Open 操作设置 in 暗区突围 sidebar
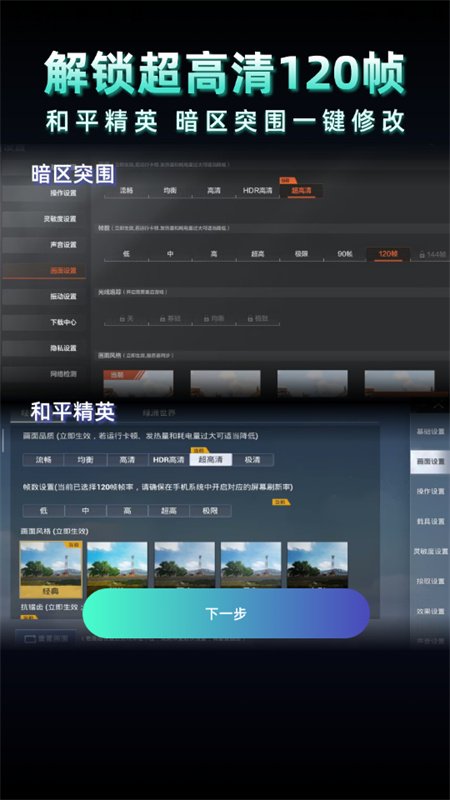450x800 pixels. pyautogui.click(x=44, y=193)
